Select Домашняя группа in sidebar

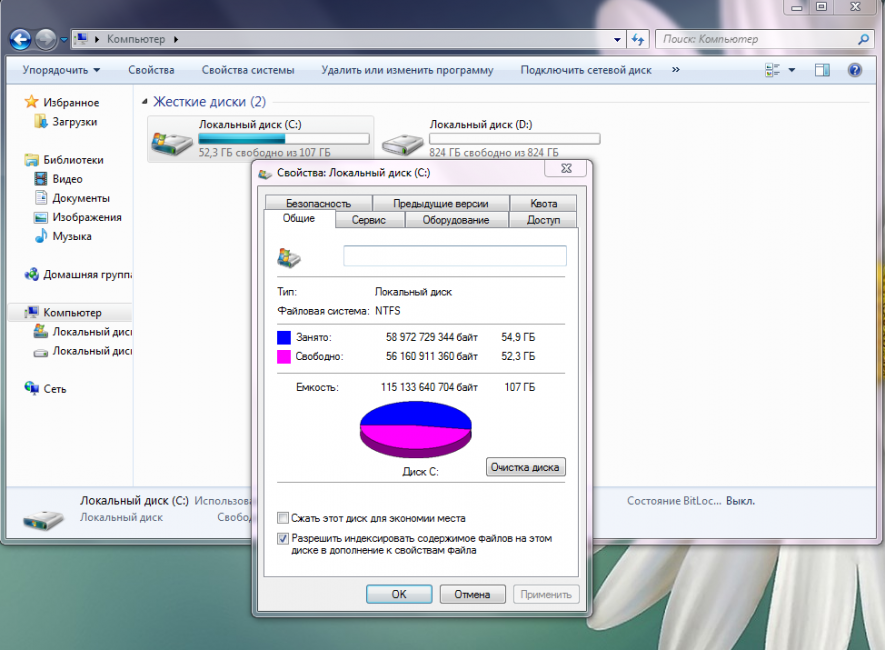(x=87, y=275)
